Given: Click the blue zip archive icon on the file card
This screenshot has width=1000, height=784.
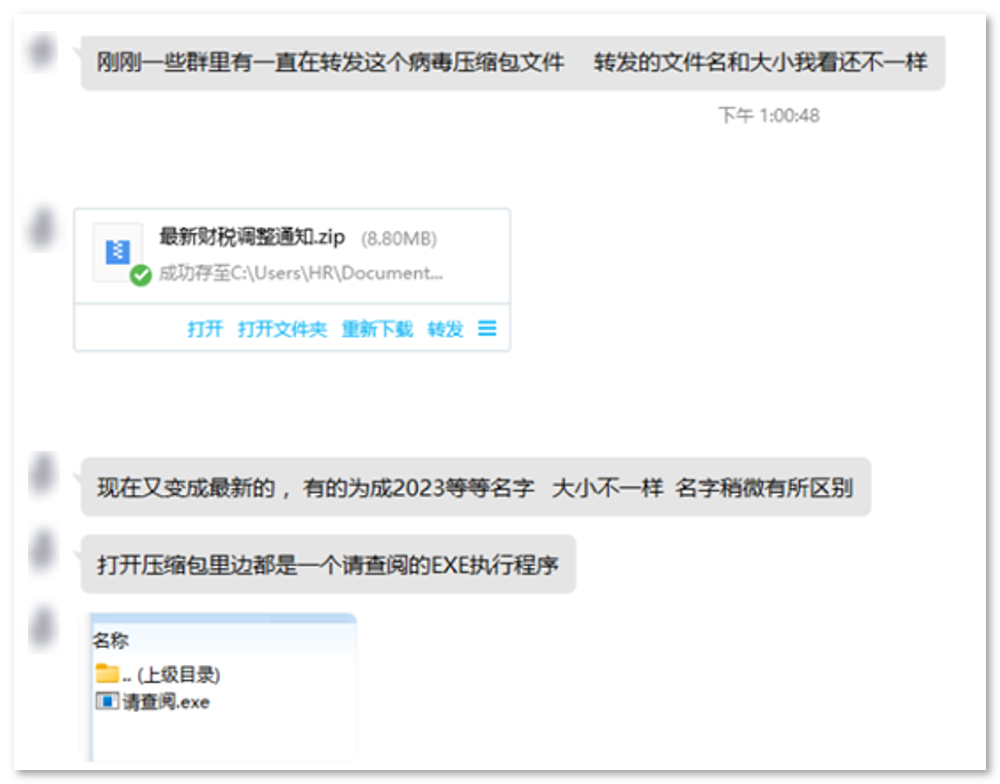Looking at the screenshot, I should [117, 252].
